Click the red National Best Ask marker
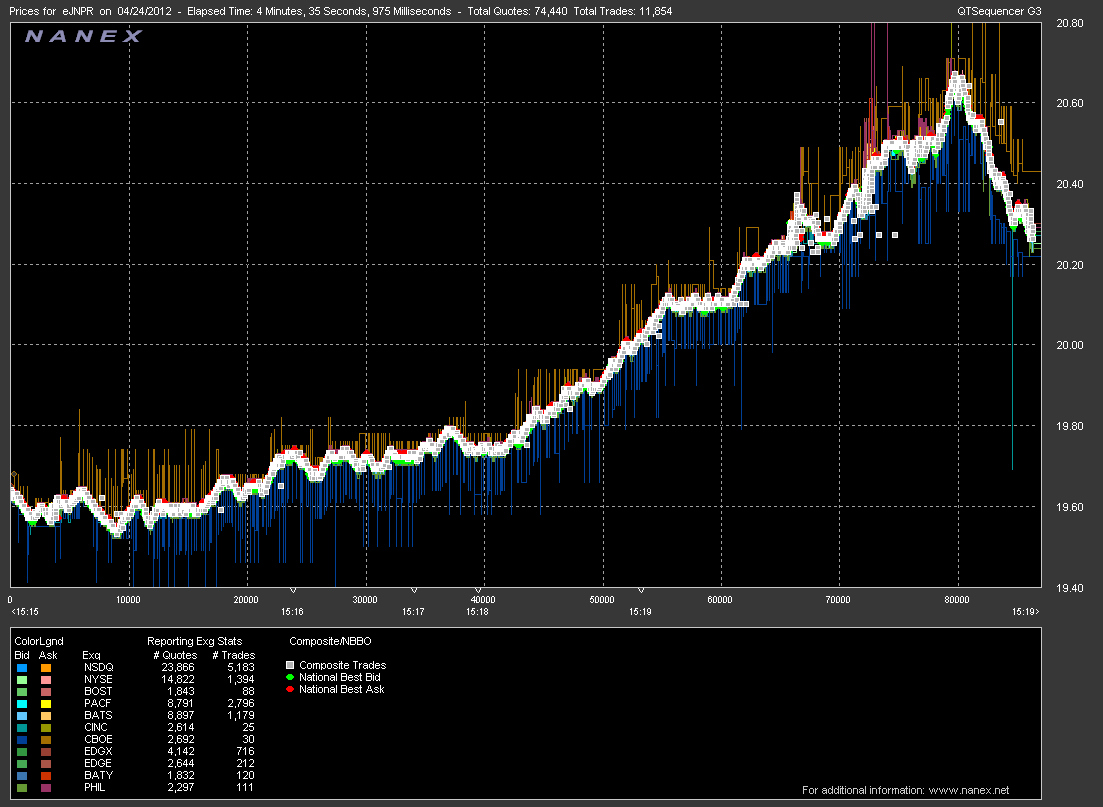 (292, 689)
